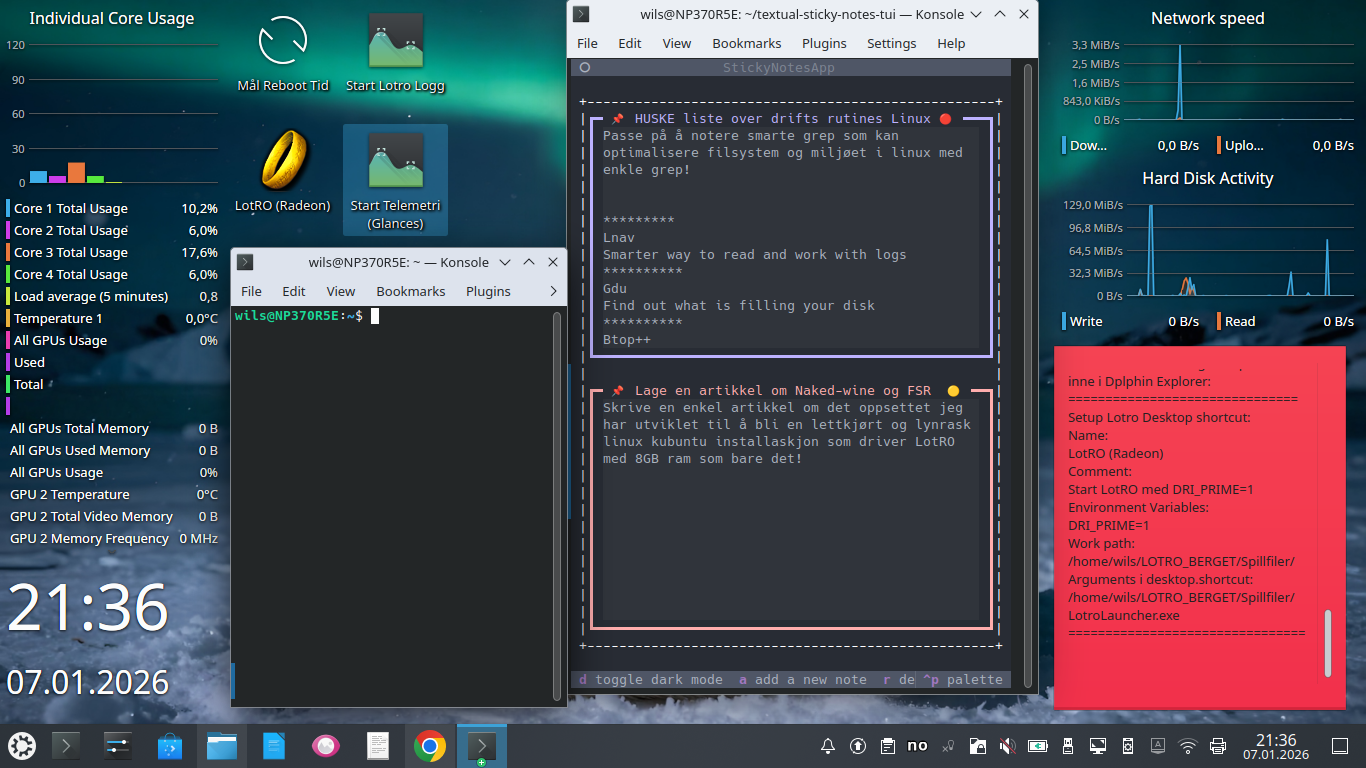Click the red dot on HUSKE note
1366x768 pixels.
945,119
